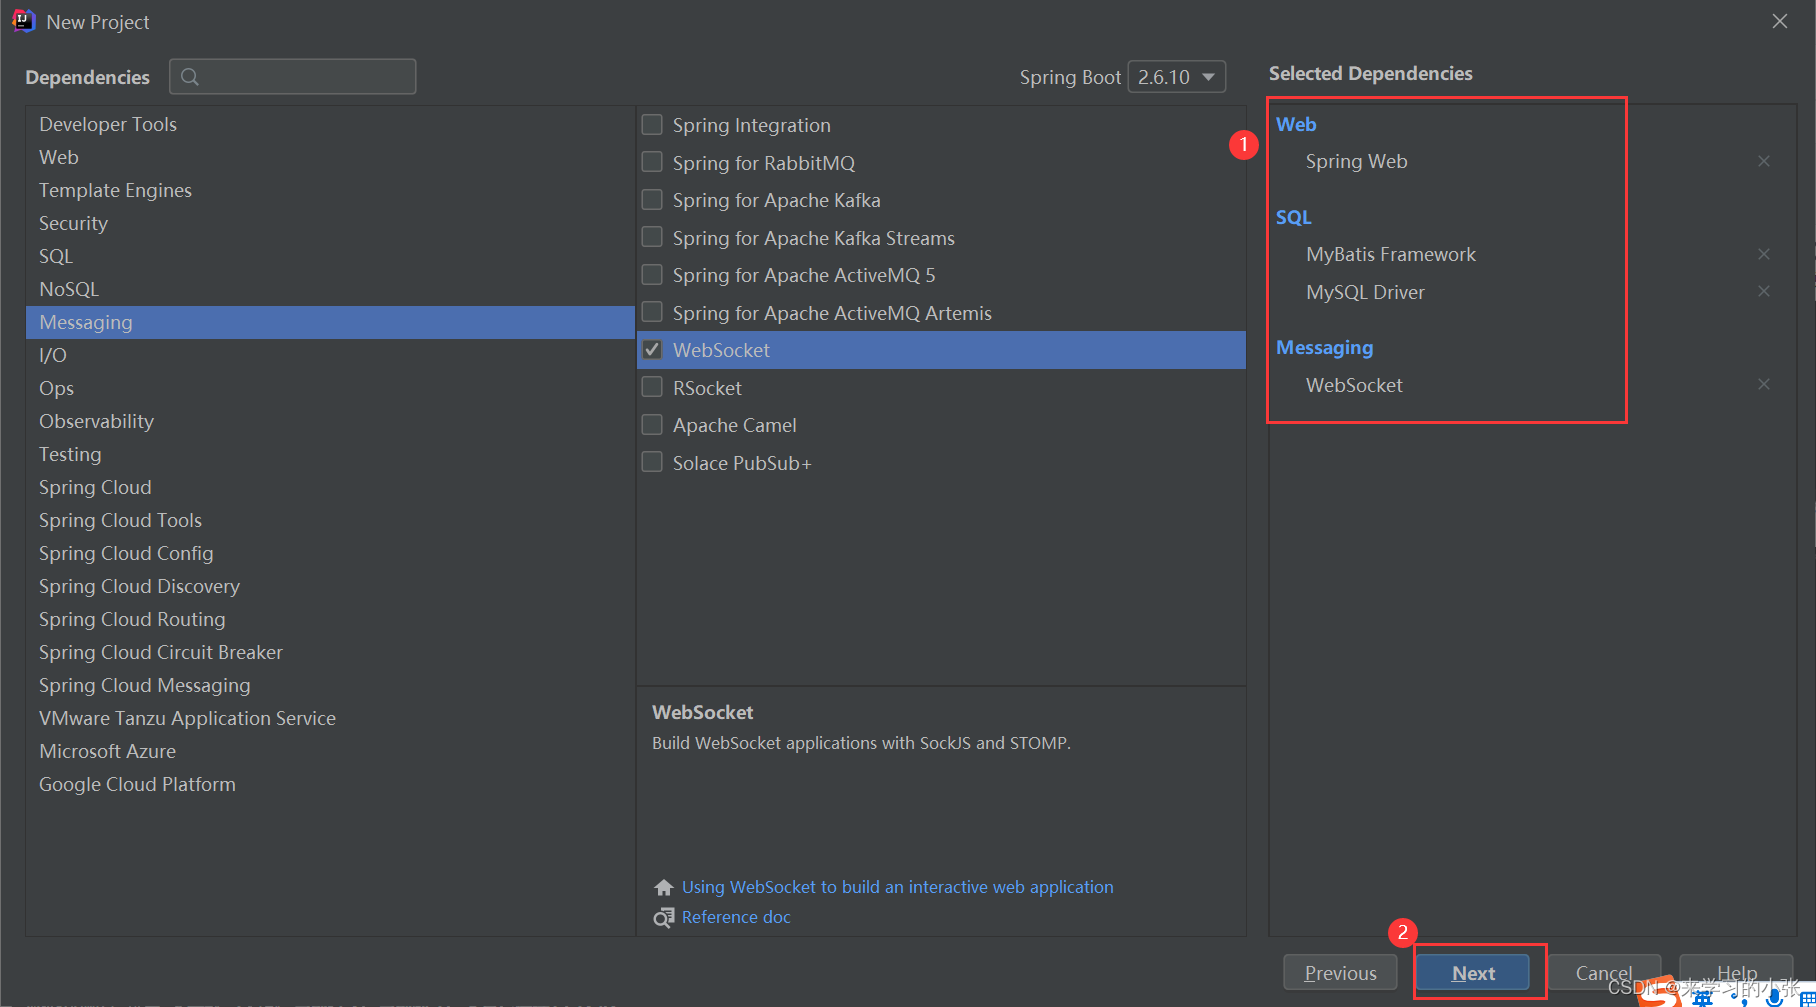The image size is (1816, 1007).
Task: Cancel the New Project wizard
Action: click(x=1604, y=973)
